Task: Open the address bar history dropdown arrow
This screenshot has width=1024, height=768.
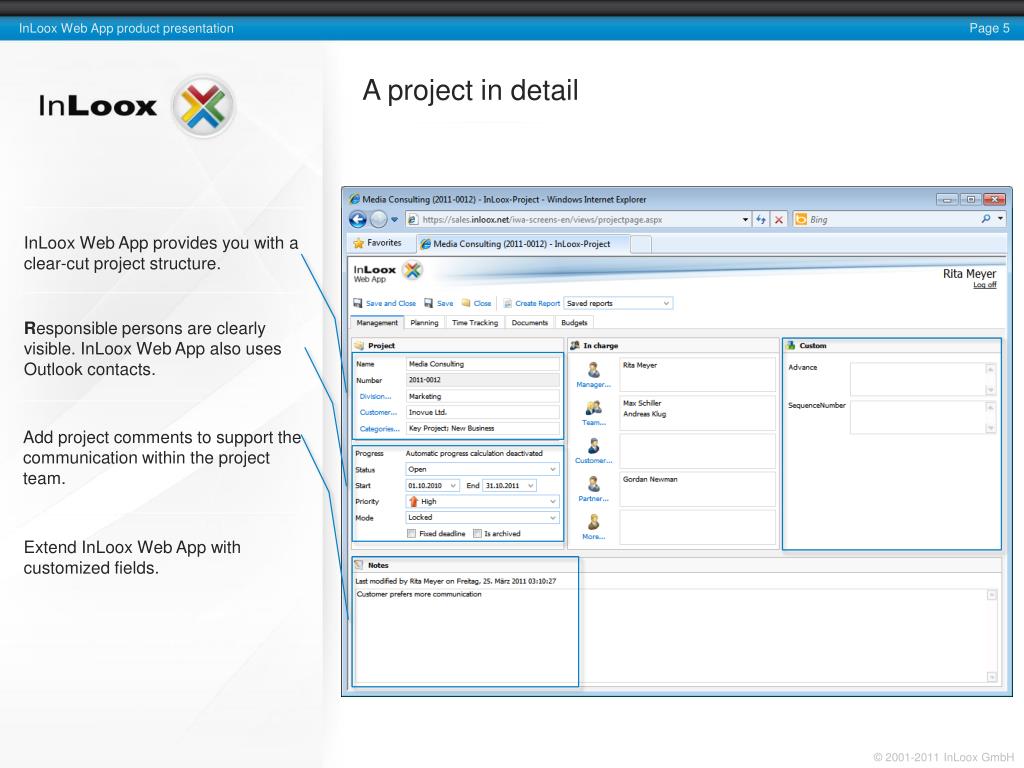Action: (x=745, y=219)
